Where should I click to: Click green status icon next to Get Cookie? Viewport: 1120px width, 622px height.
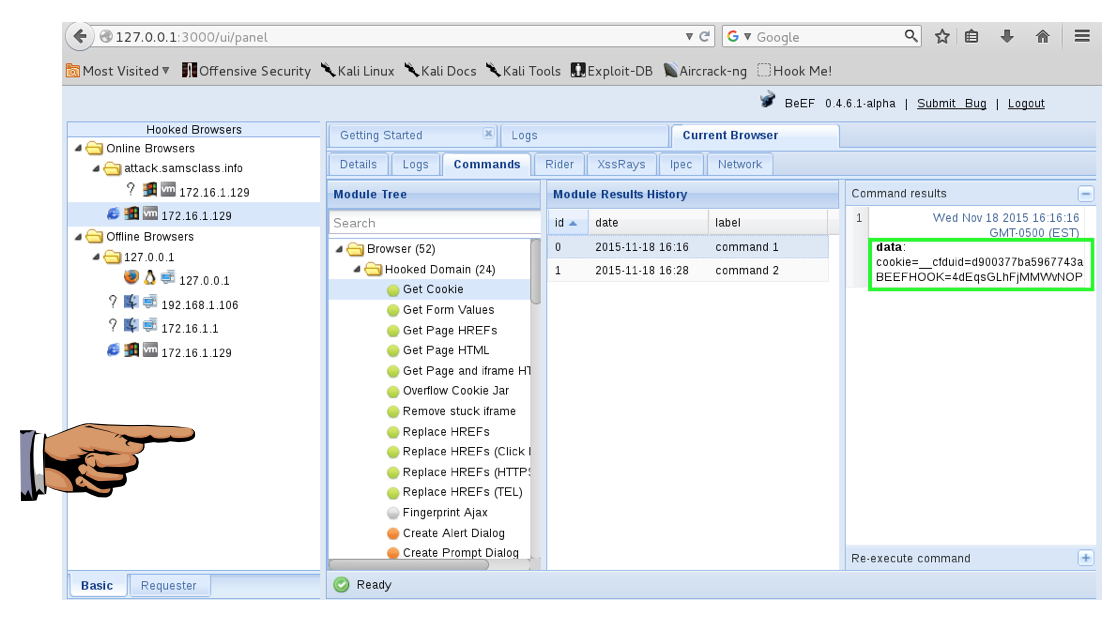point(393,290)
